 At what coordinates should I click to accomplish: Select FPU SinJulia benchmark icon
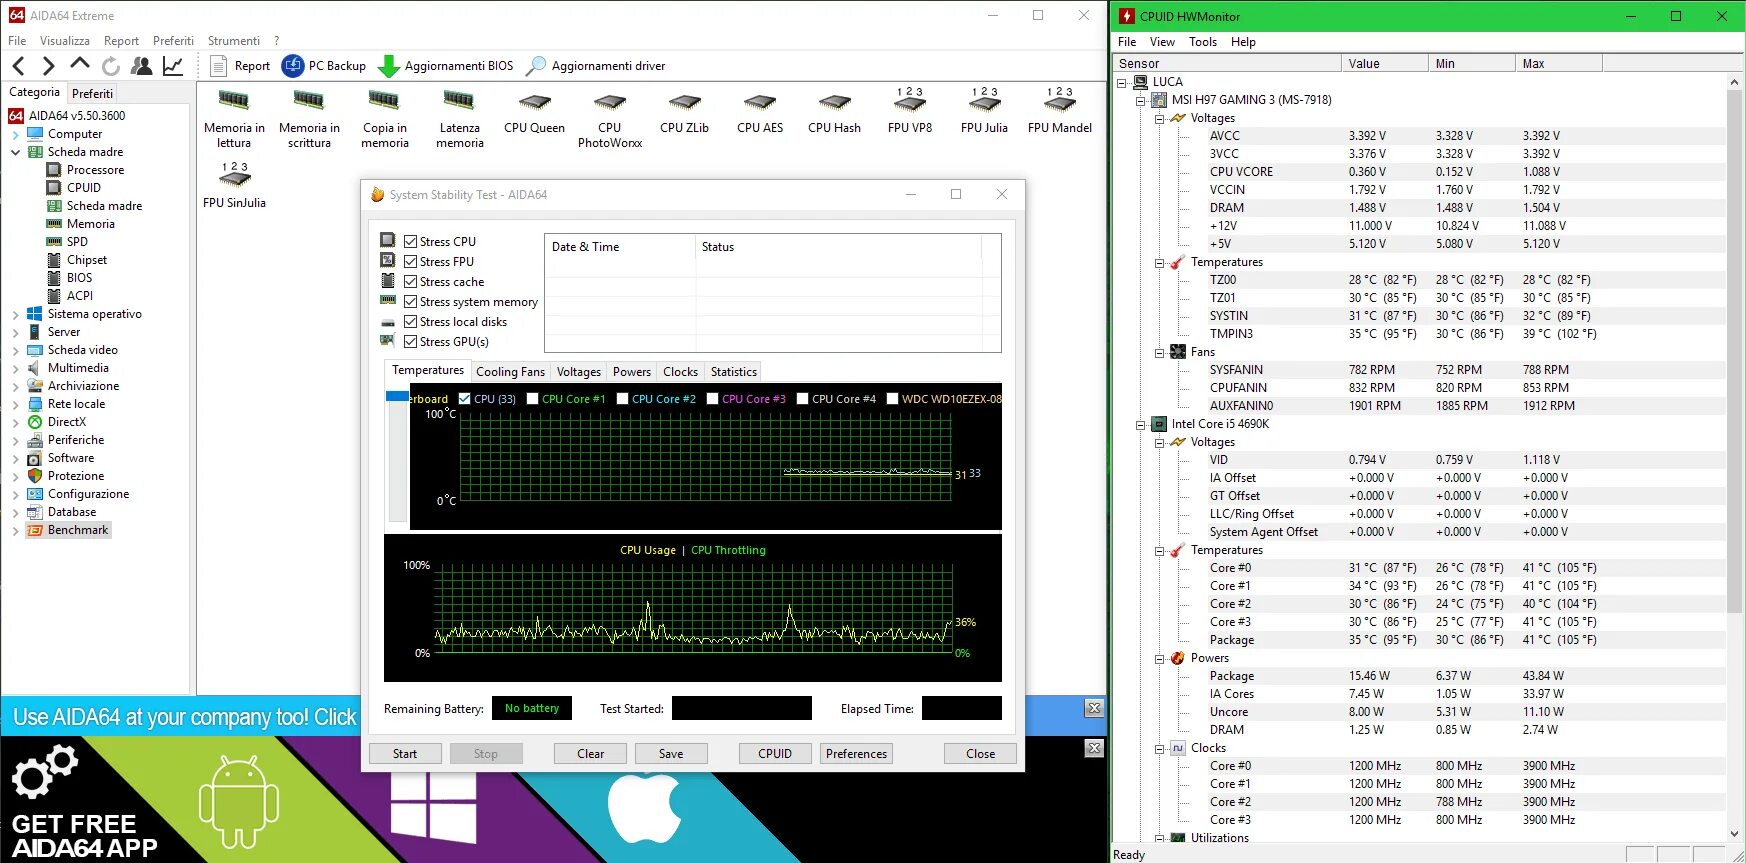[x=234, y=186]
